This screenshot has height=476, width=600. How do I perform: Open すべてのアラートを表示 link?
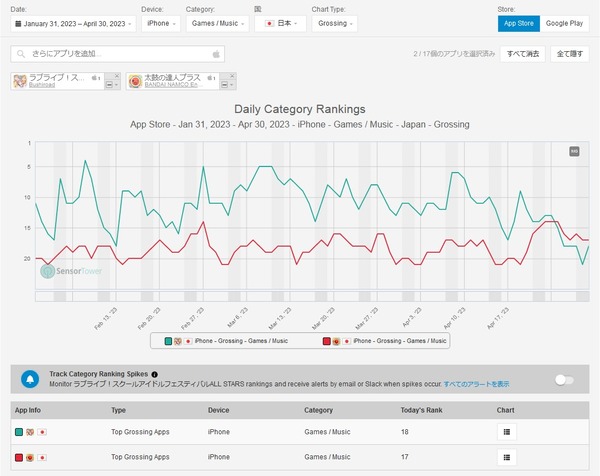[x=476, y=384]
